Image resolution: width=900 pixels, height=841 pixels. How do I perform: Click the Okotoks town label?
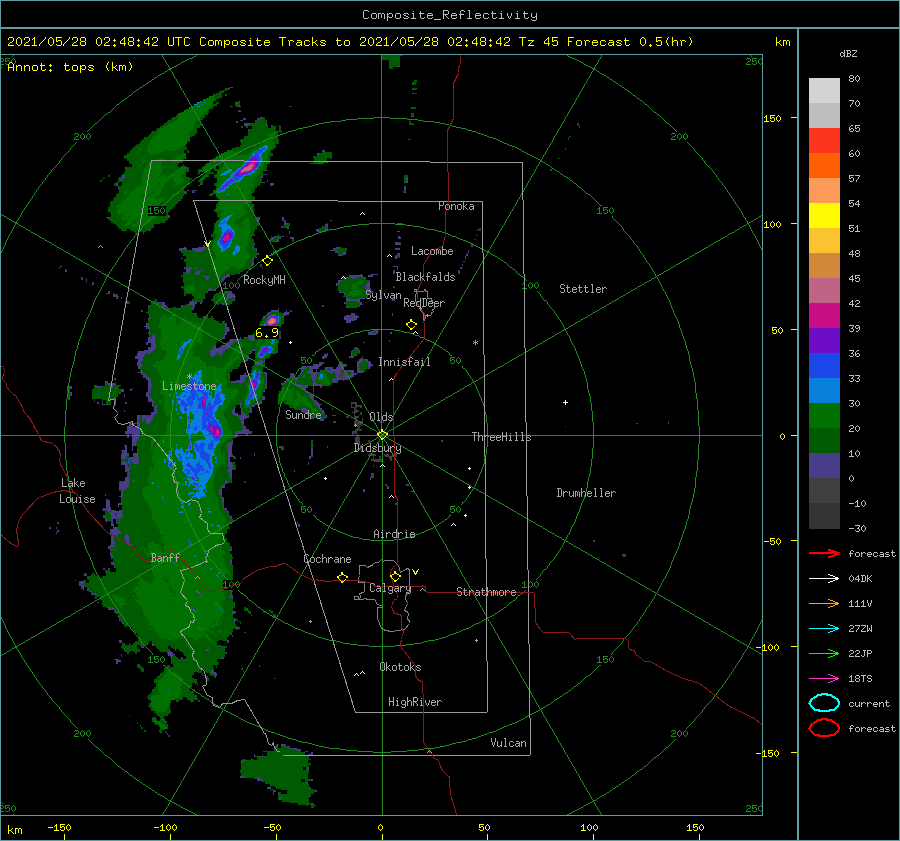pos(400,667)
